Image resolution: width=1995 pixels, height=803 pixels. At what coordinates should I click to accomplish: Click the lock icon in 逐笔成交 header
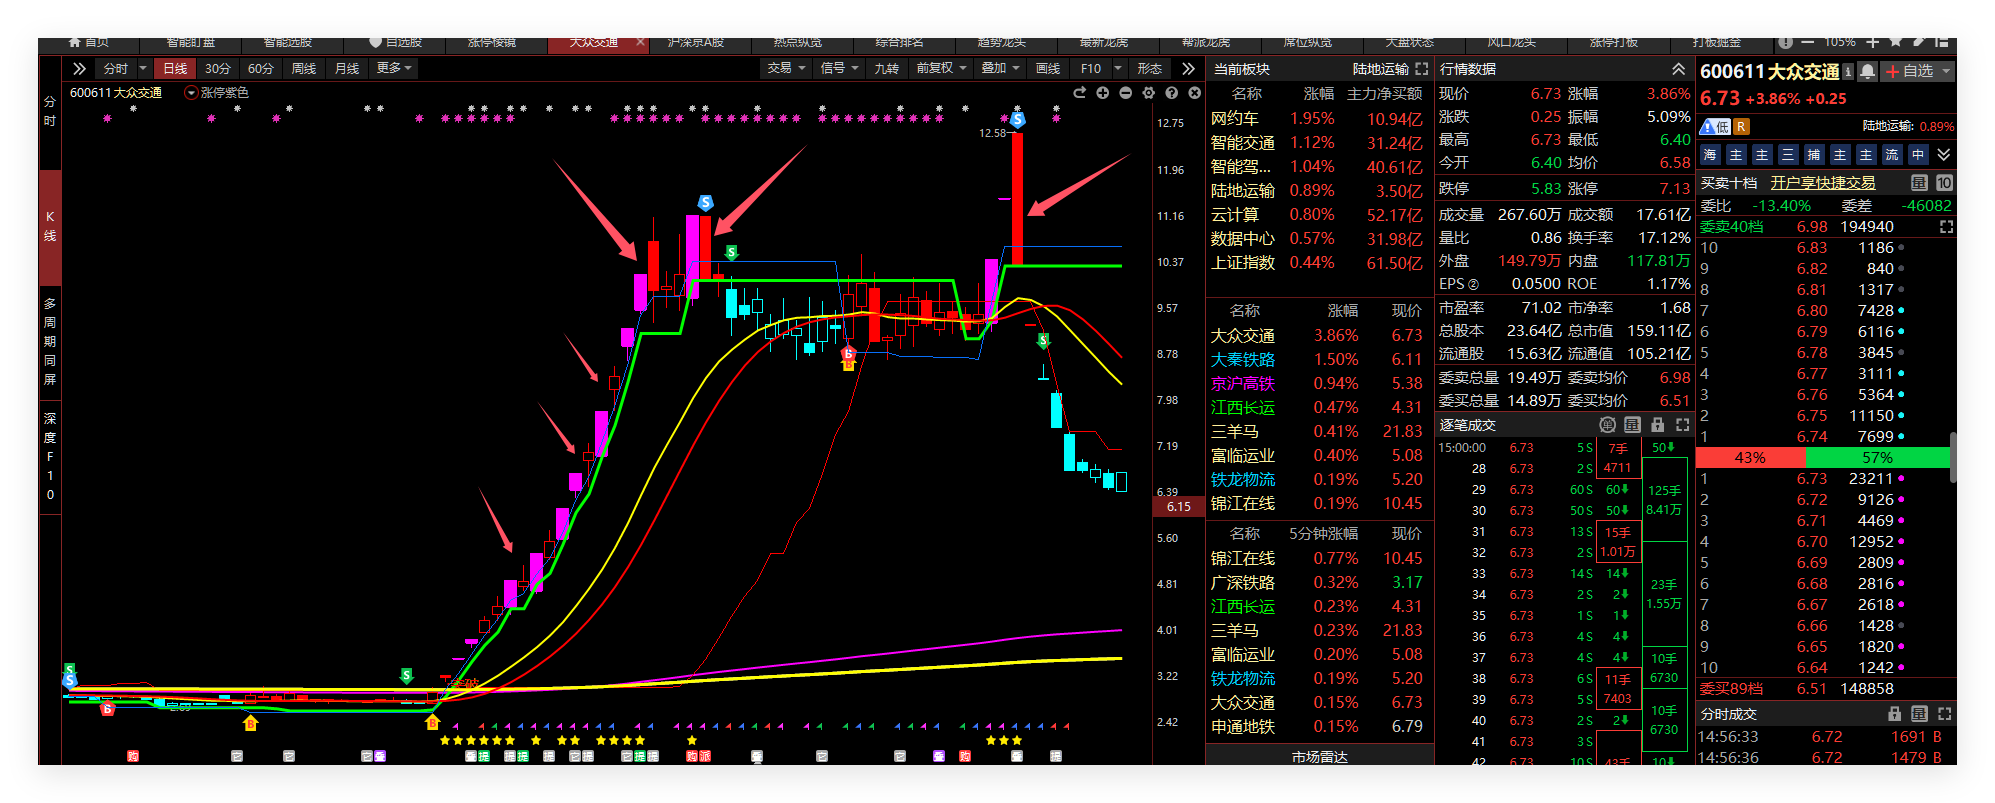(x=1657, y=425)
